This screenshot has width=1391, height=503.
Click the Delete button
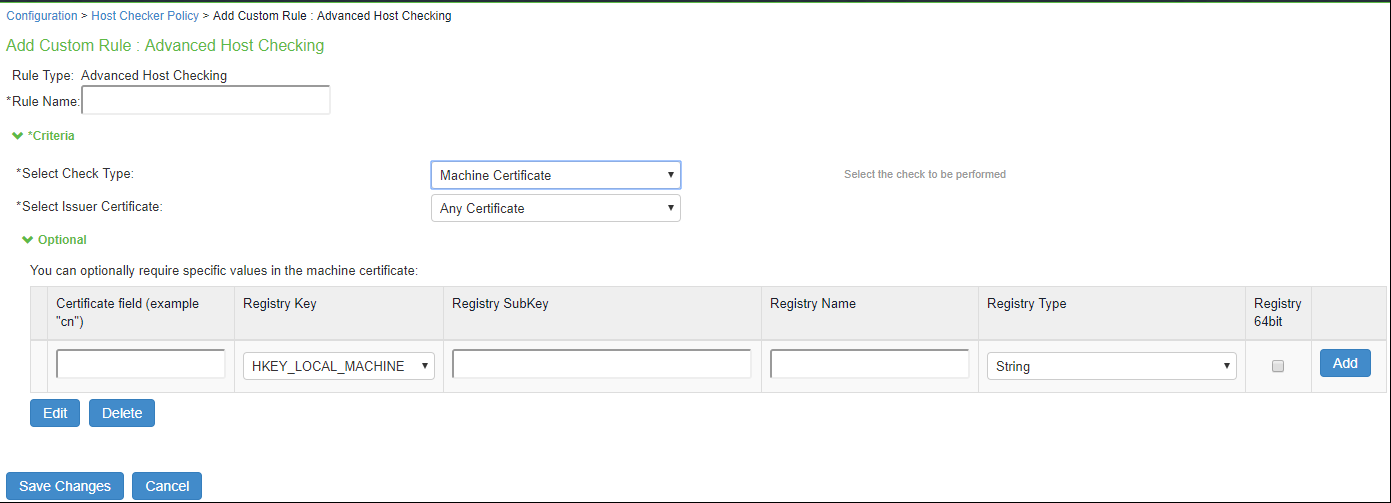[x=122, y=413]
